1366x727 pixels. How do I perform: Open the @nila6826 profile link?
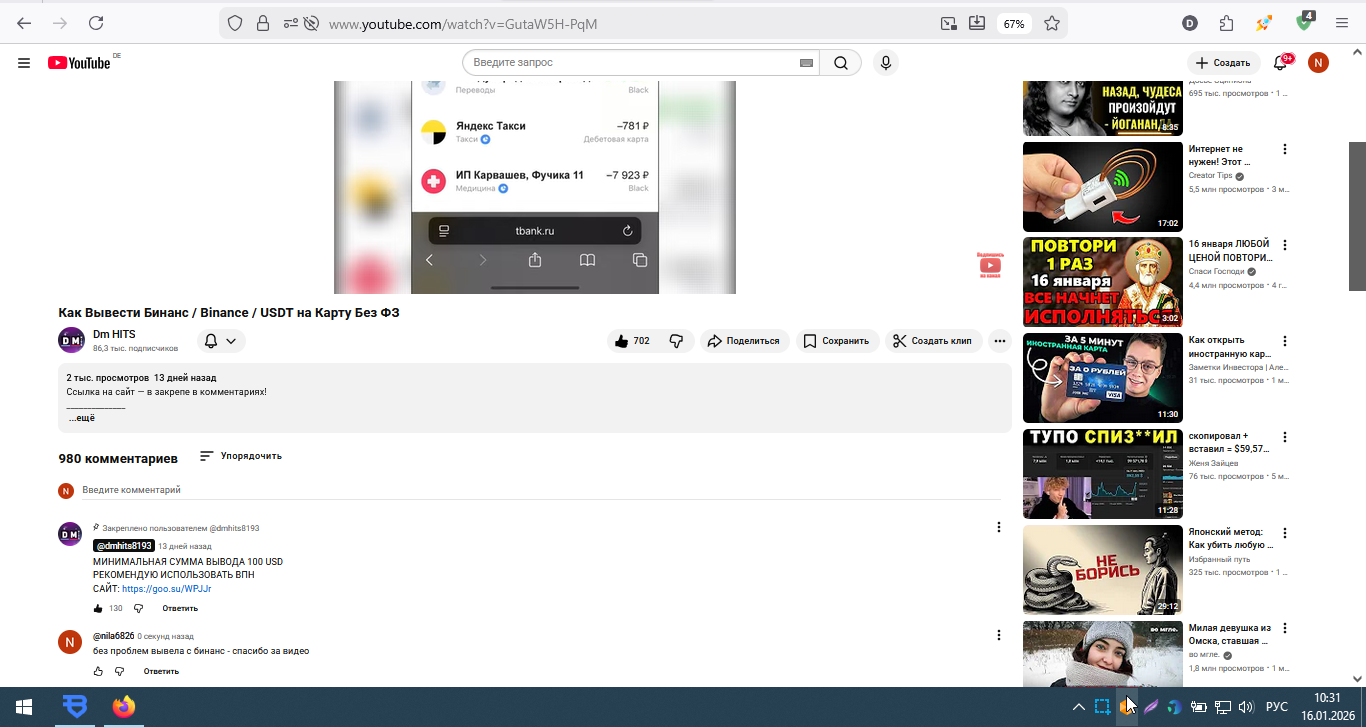[113, 636]
